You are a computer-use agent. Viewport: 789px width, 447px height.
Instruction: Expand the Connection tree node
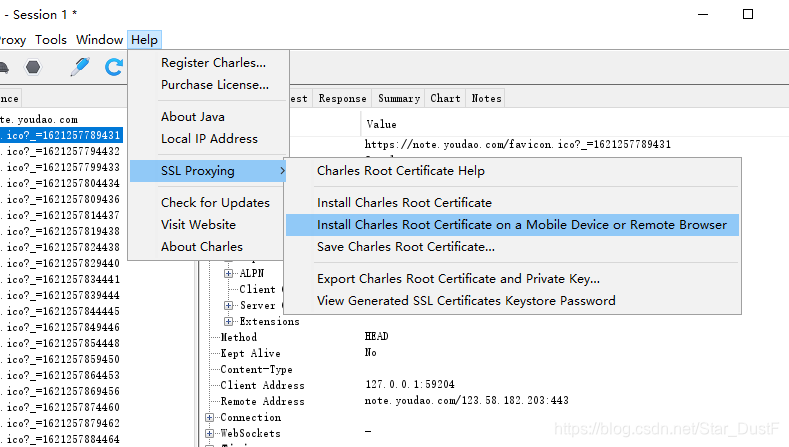[209, 418]
